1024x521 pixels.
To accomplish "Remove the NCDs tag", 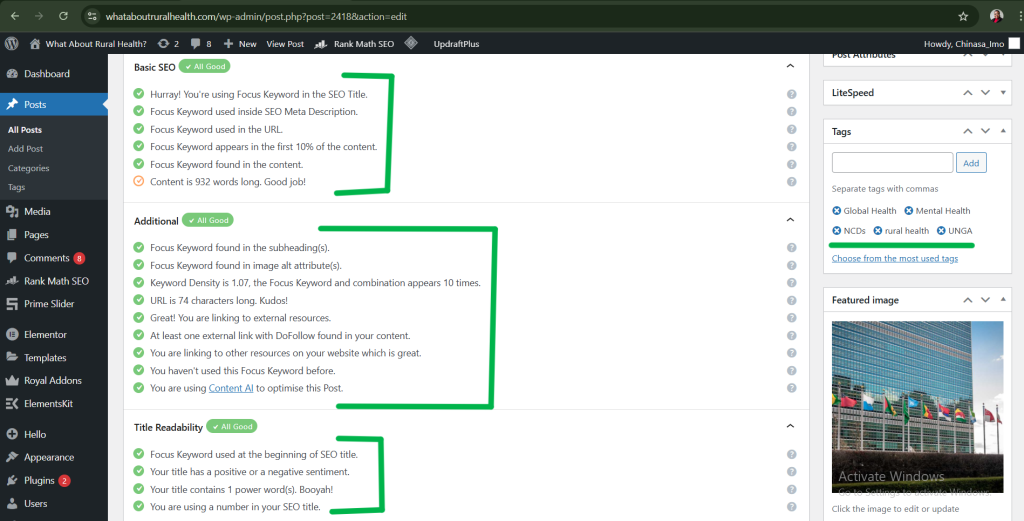I will 837,231.
